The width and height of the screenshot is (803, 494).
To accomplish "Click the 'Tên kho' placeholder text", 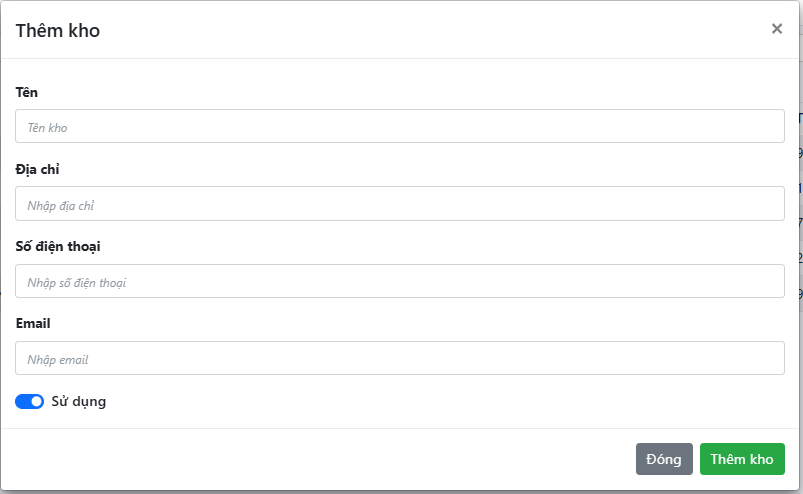I will pos(48,127).
